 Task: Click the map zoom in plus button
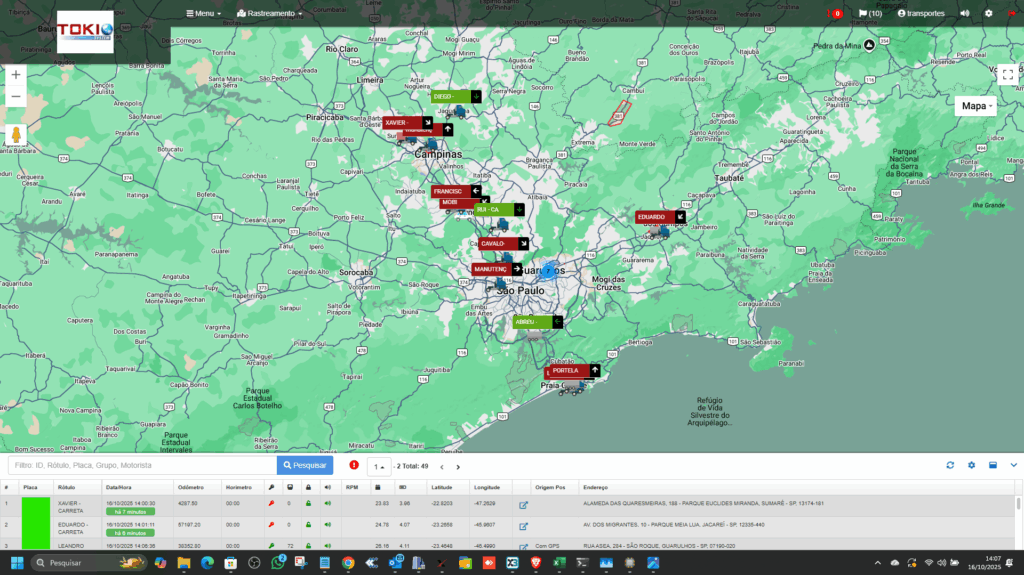(16, 74)
